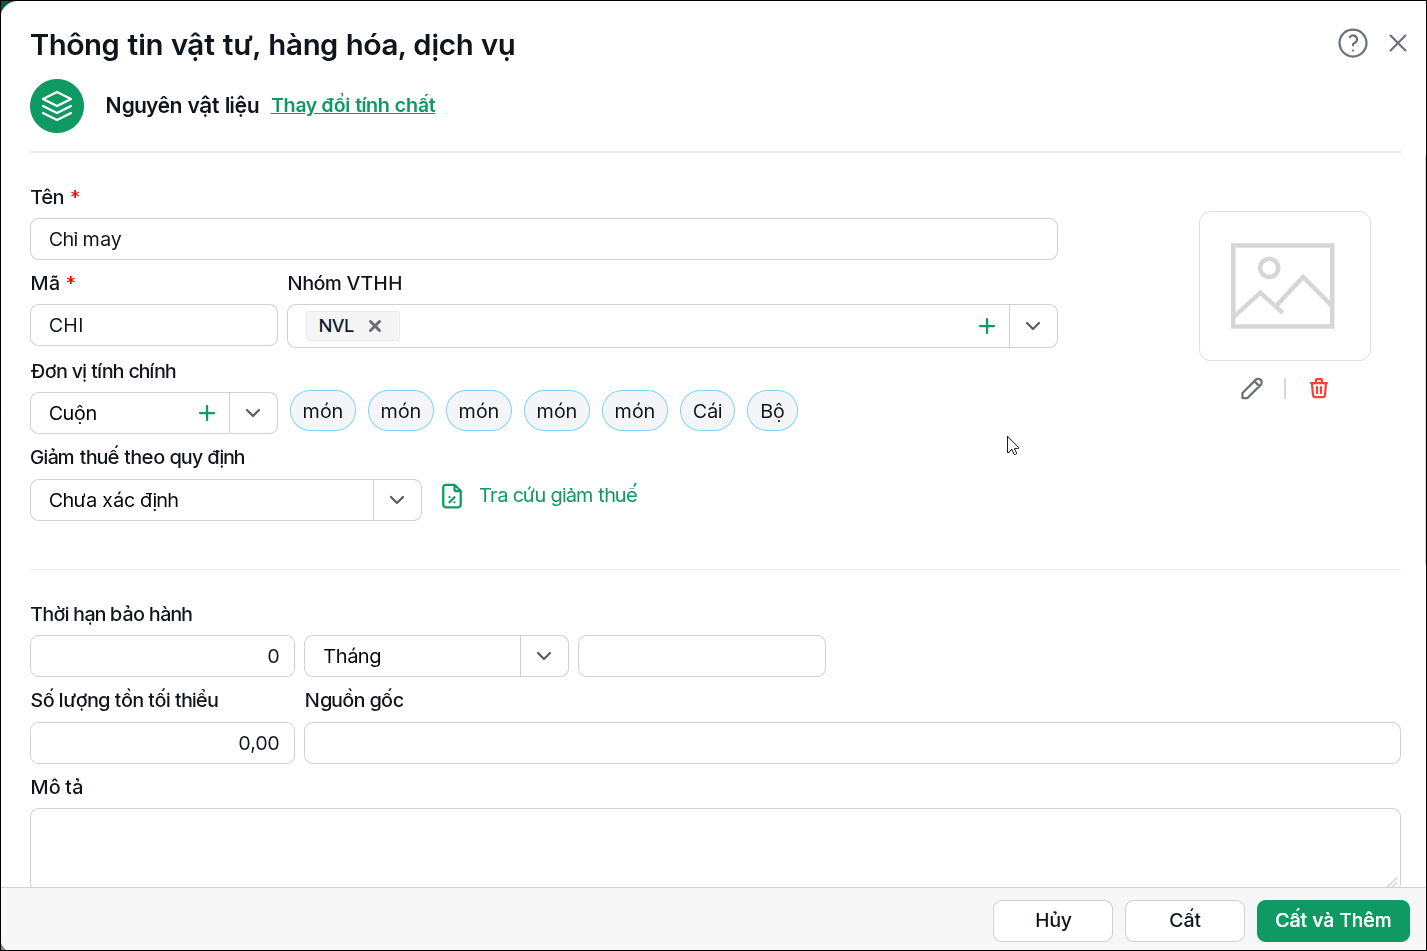This screenshot has height=951, width=1427.
Task: Open the Thay đổi tính chất link
Action: [353, 105]
